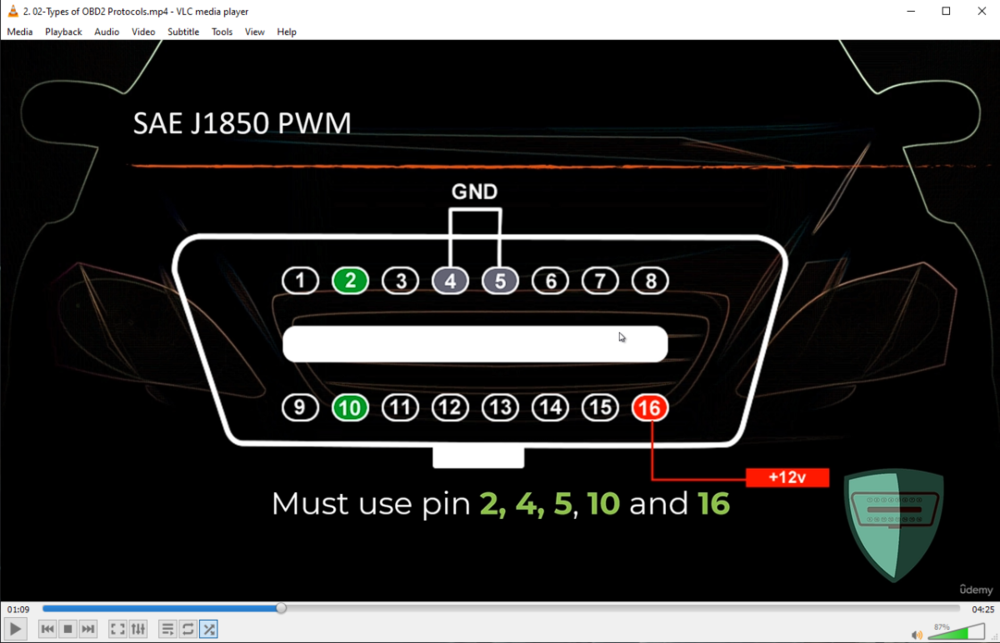Disable random shuffle playback

208,629
